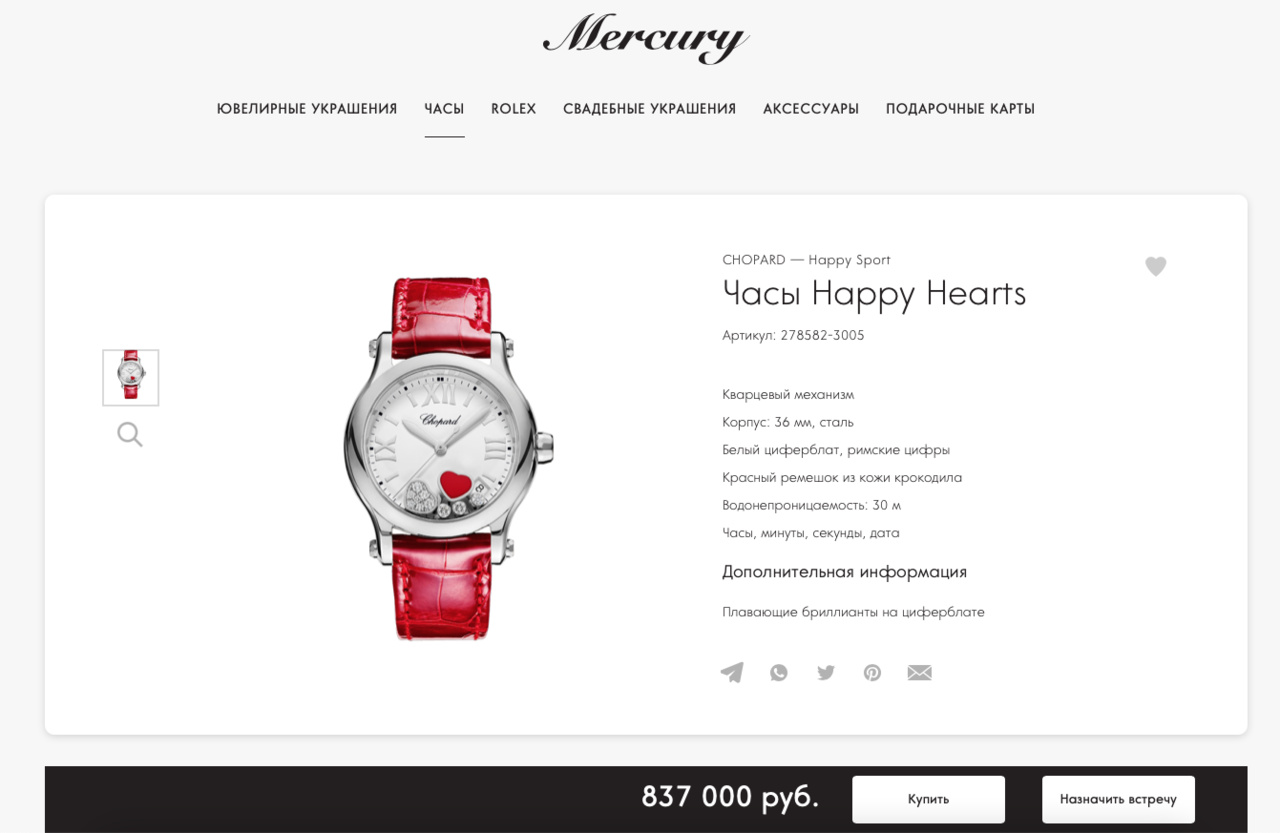
Task: Share the watch by email envelope icon
Action: pyautogui.click(x=920, y=672)
